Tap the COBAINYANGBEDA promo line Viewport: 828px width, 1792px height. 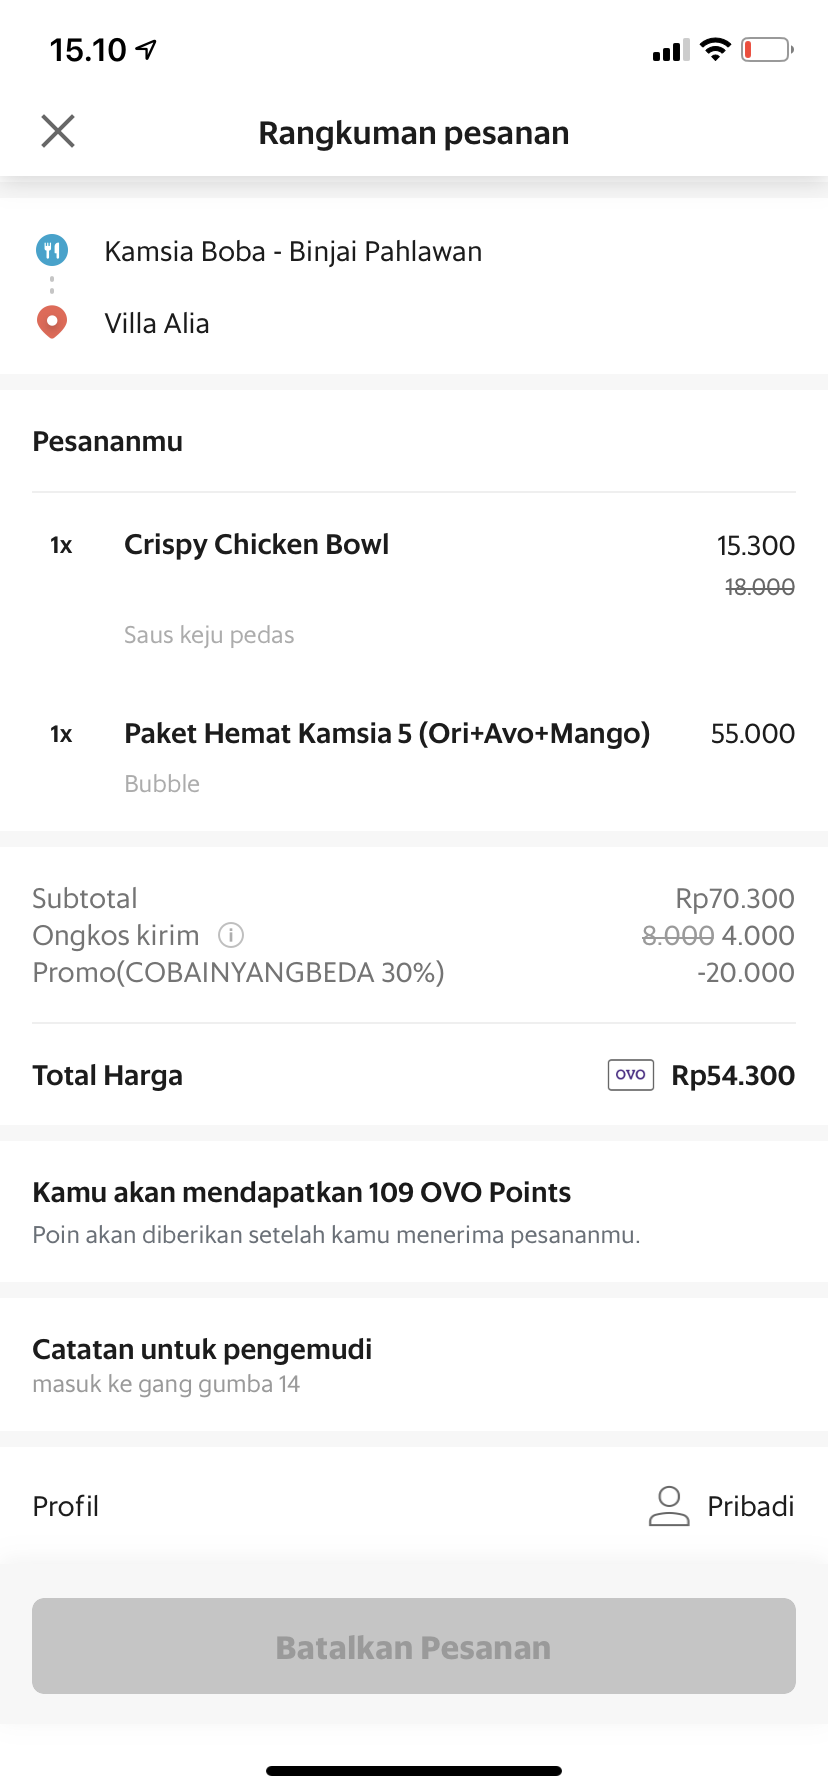(x=238, y=972)
